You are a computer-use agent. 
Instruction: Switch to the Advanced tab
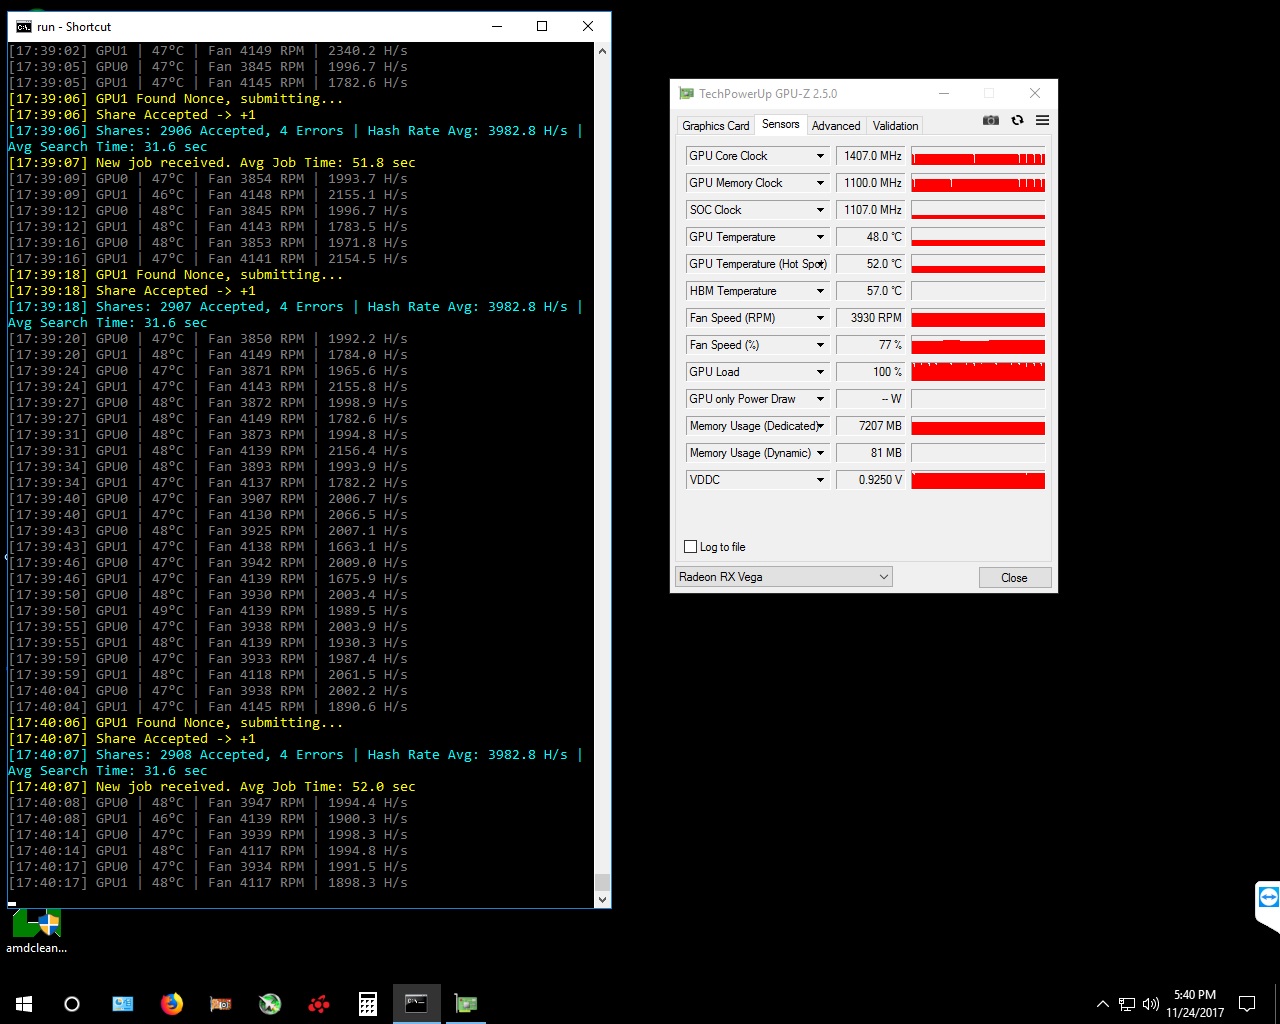[x=835, y=126]
